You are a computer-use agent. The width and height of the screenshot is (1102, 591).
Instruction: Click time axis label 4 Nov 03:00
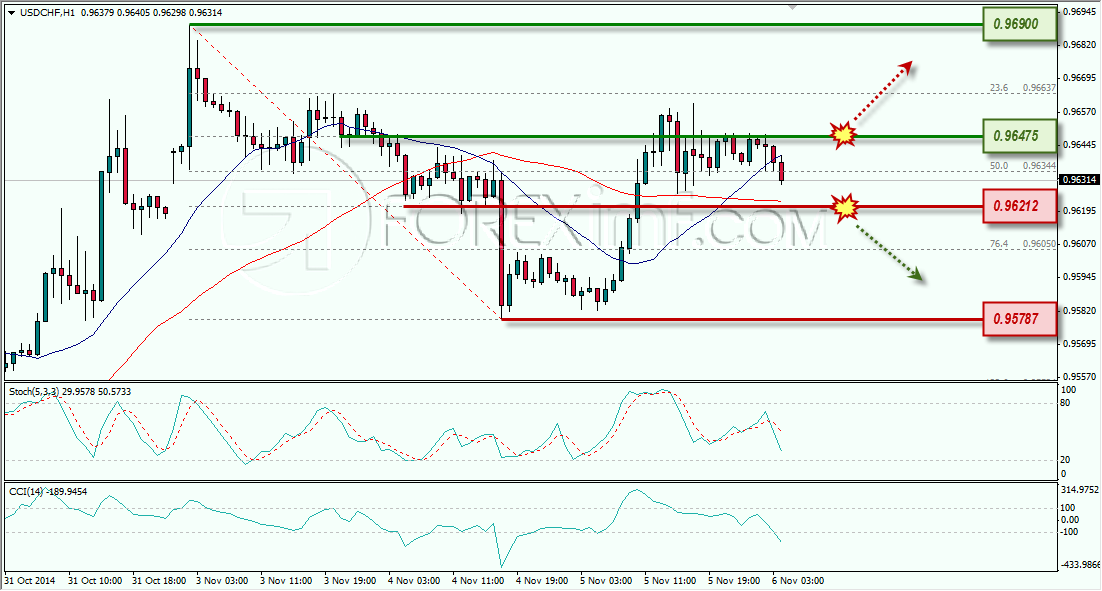[414, 580]
